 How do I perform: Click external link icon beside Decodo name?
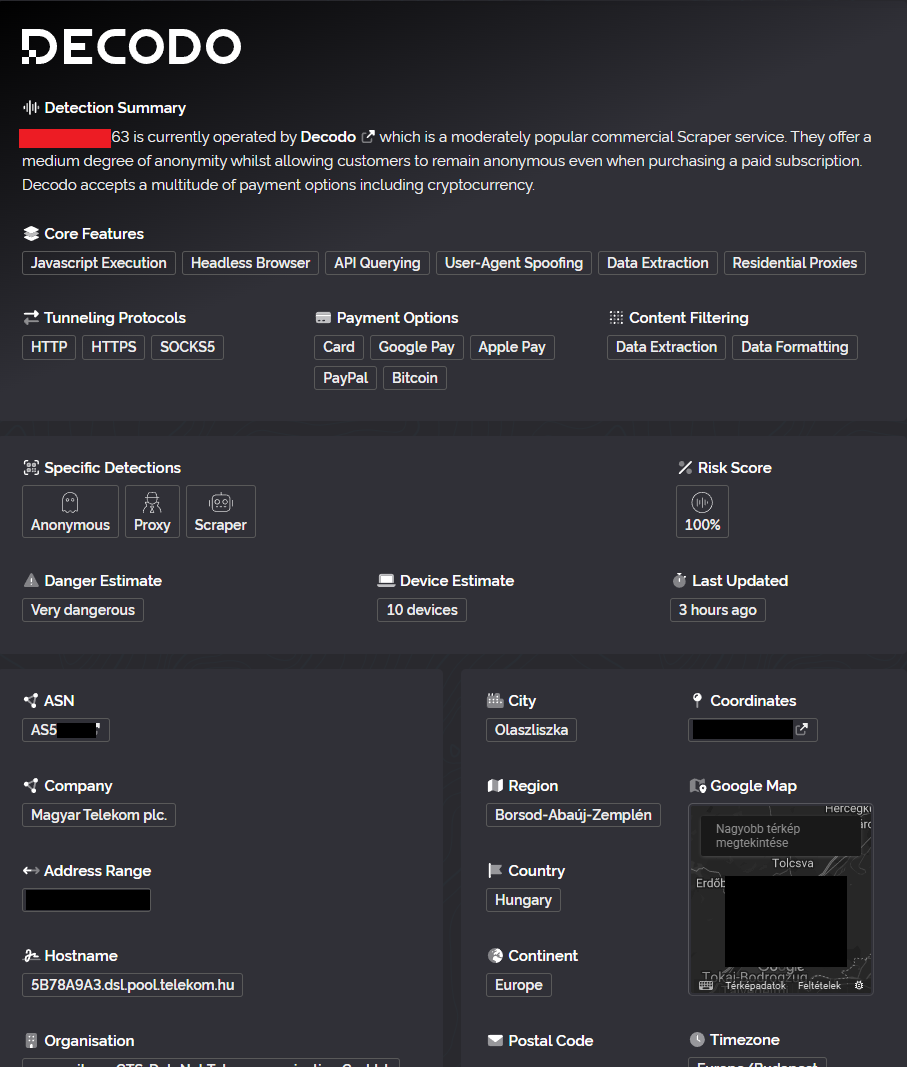point(368,137)
